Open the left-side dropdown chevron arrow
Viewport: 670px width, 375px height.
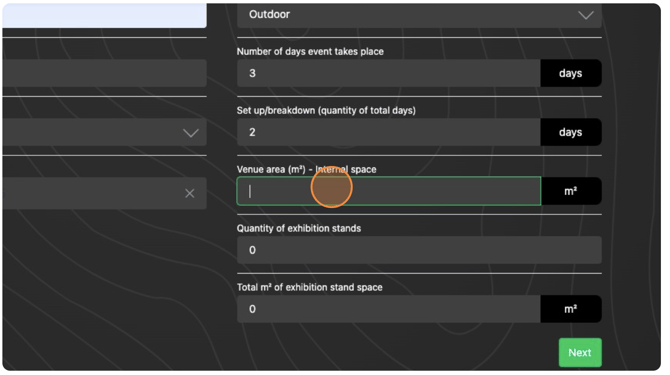pyautogui.click(x=191, y=133)
